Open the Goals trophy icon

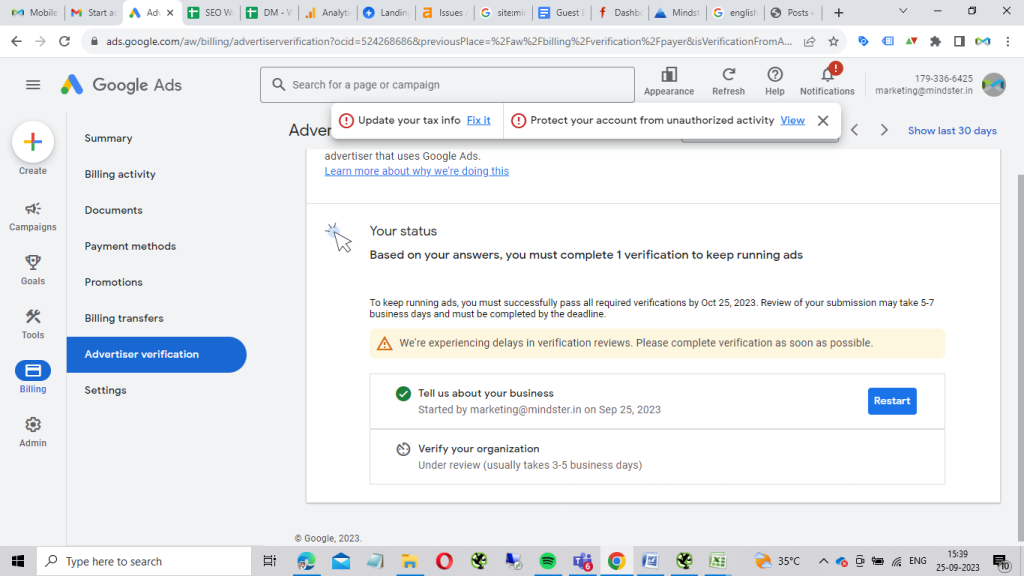[33, 262]
